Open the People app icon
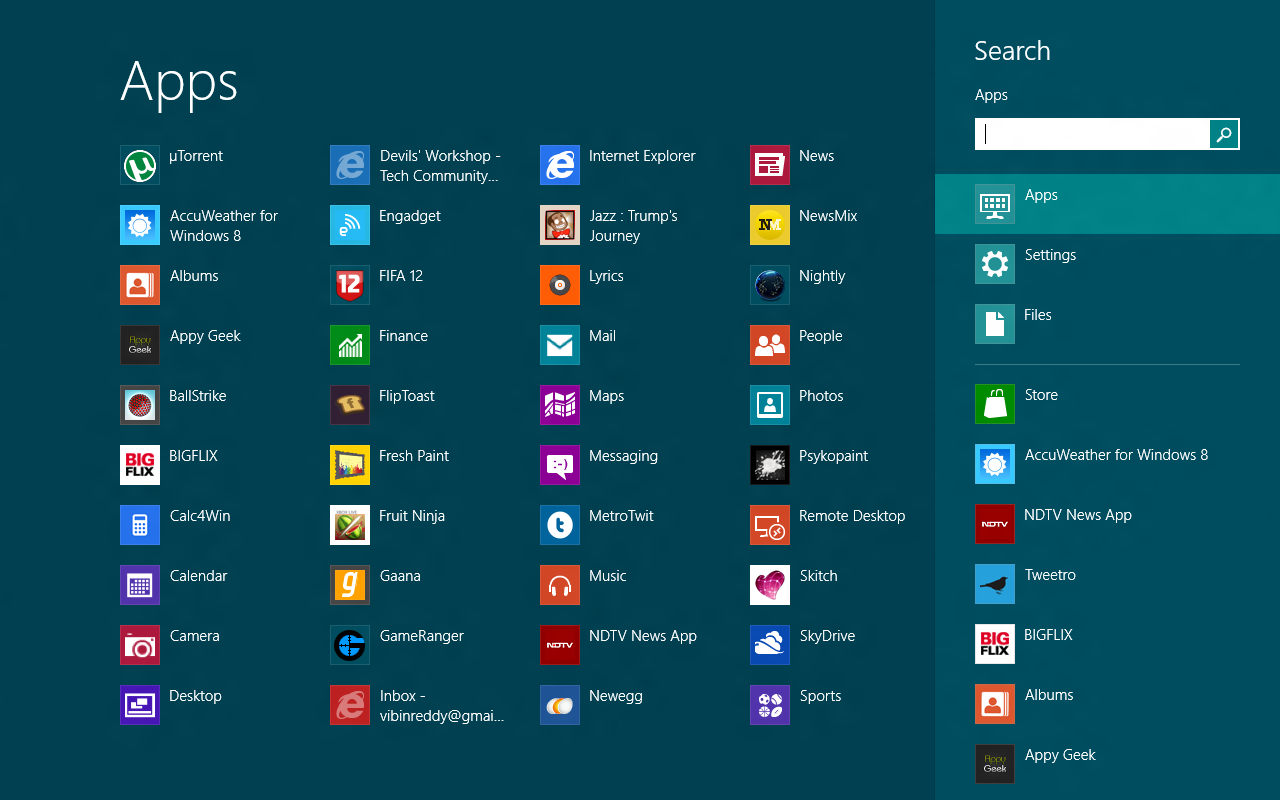Screen dimensions: 1280x800 pyautogui.click(x=770, y=345)
